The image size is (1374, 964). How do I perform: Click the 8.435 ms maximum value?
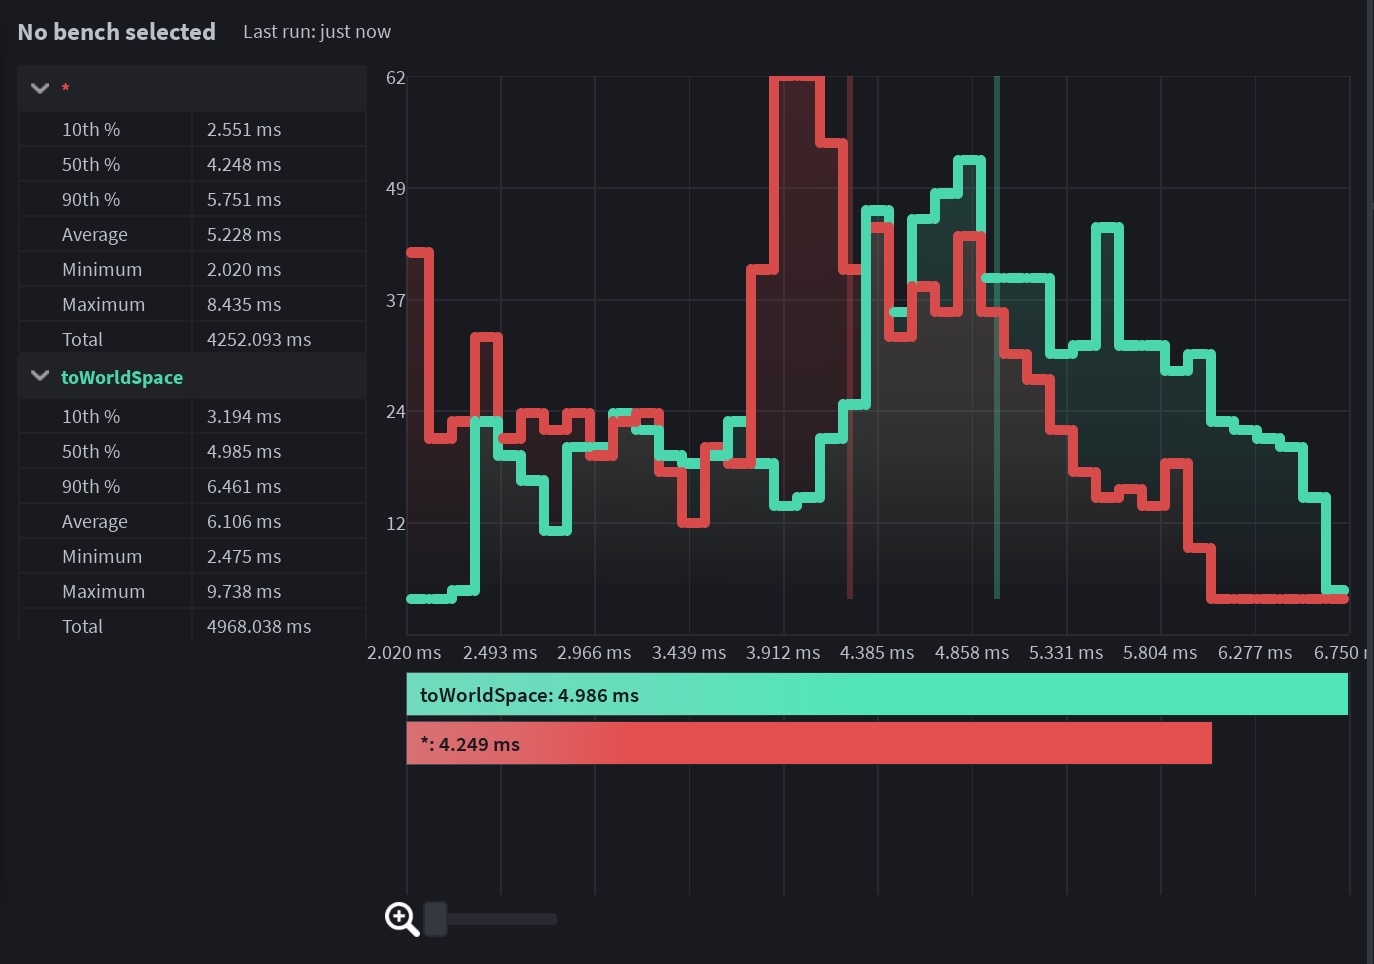point(244,305)
